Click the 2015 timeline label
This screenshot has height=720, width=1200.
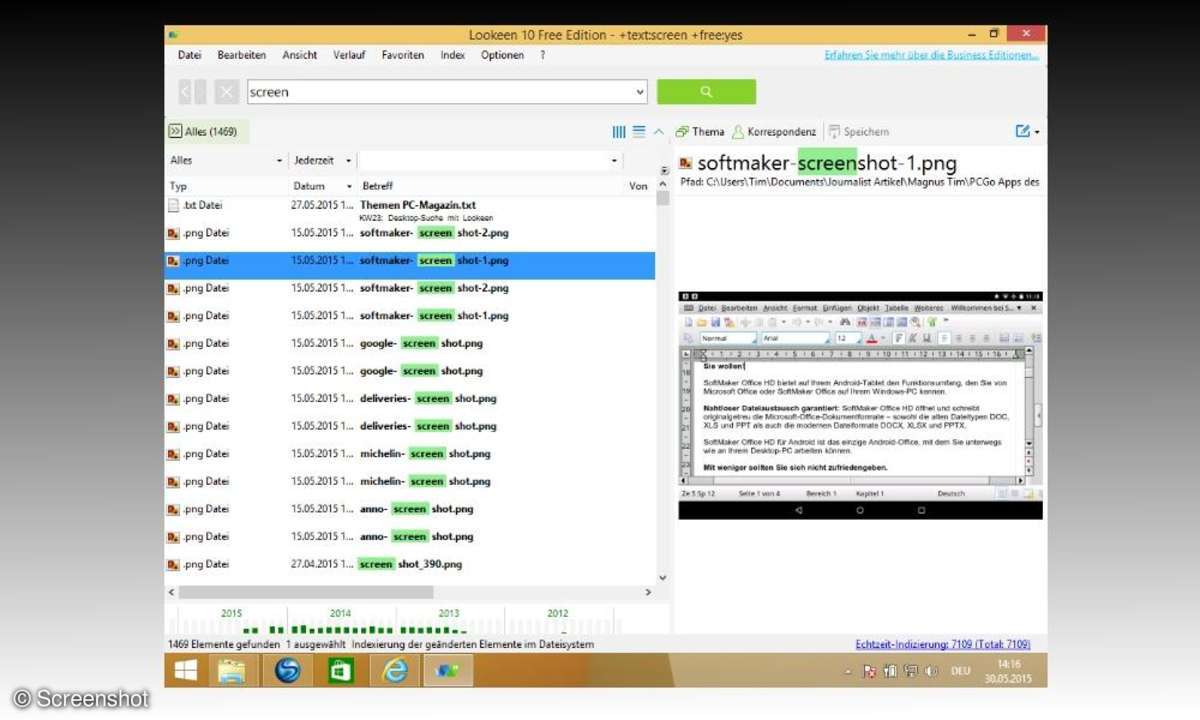pyautogui.click(x=232, y=613)
